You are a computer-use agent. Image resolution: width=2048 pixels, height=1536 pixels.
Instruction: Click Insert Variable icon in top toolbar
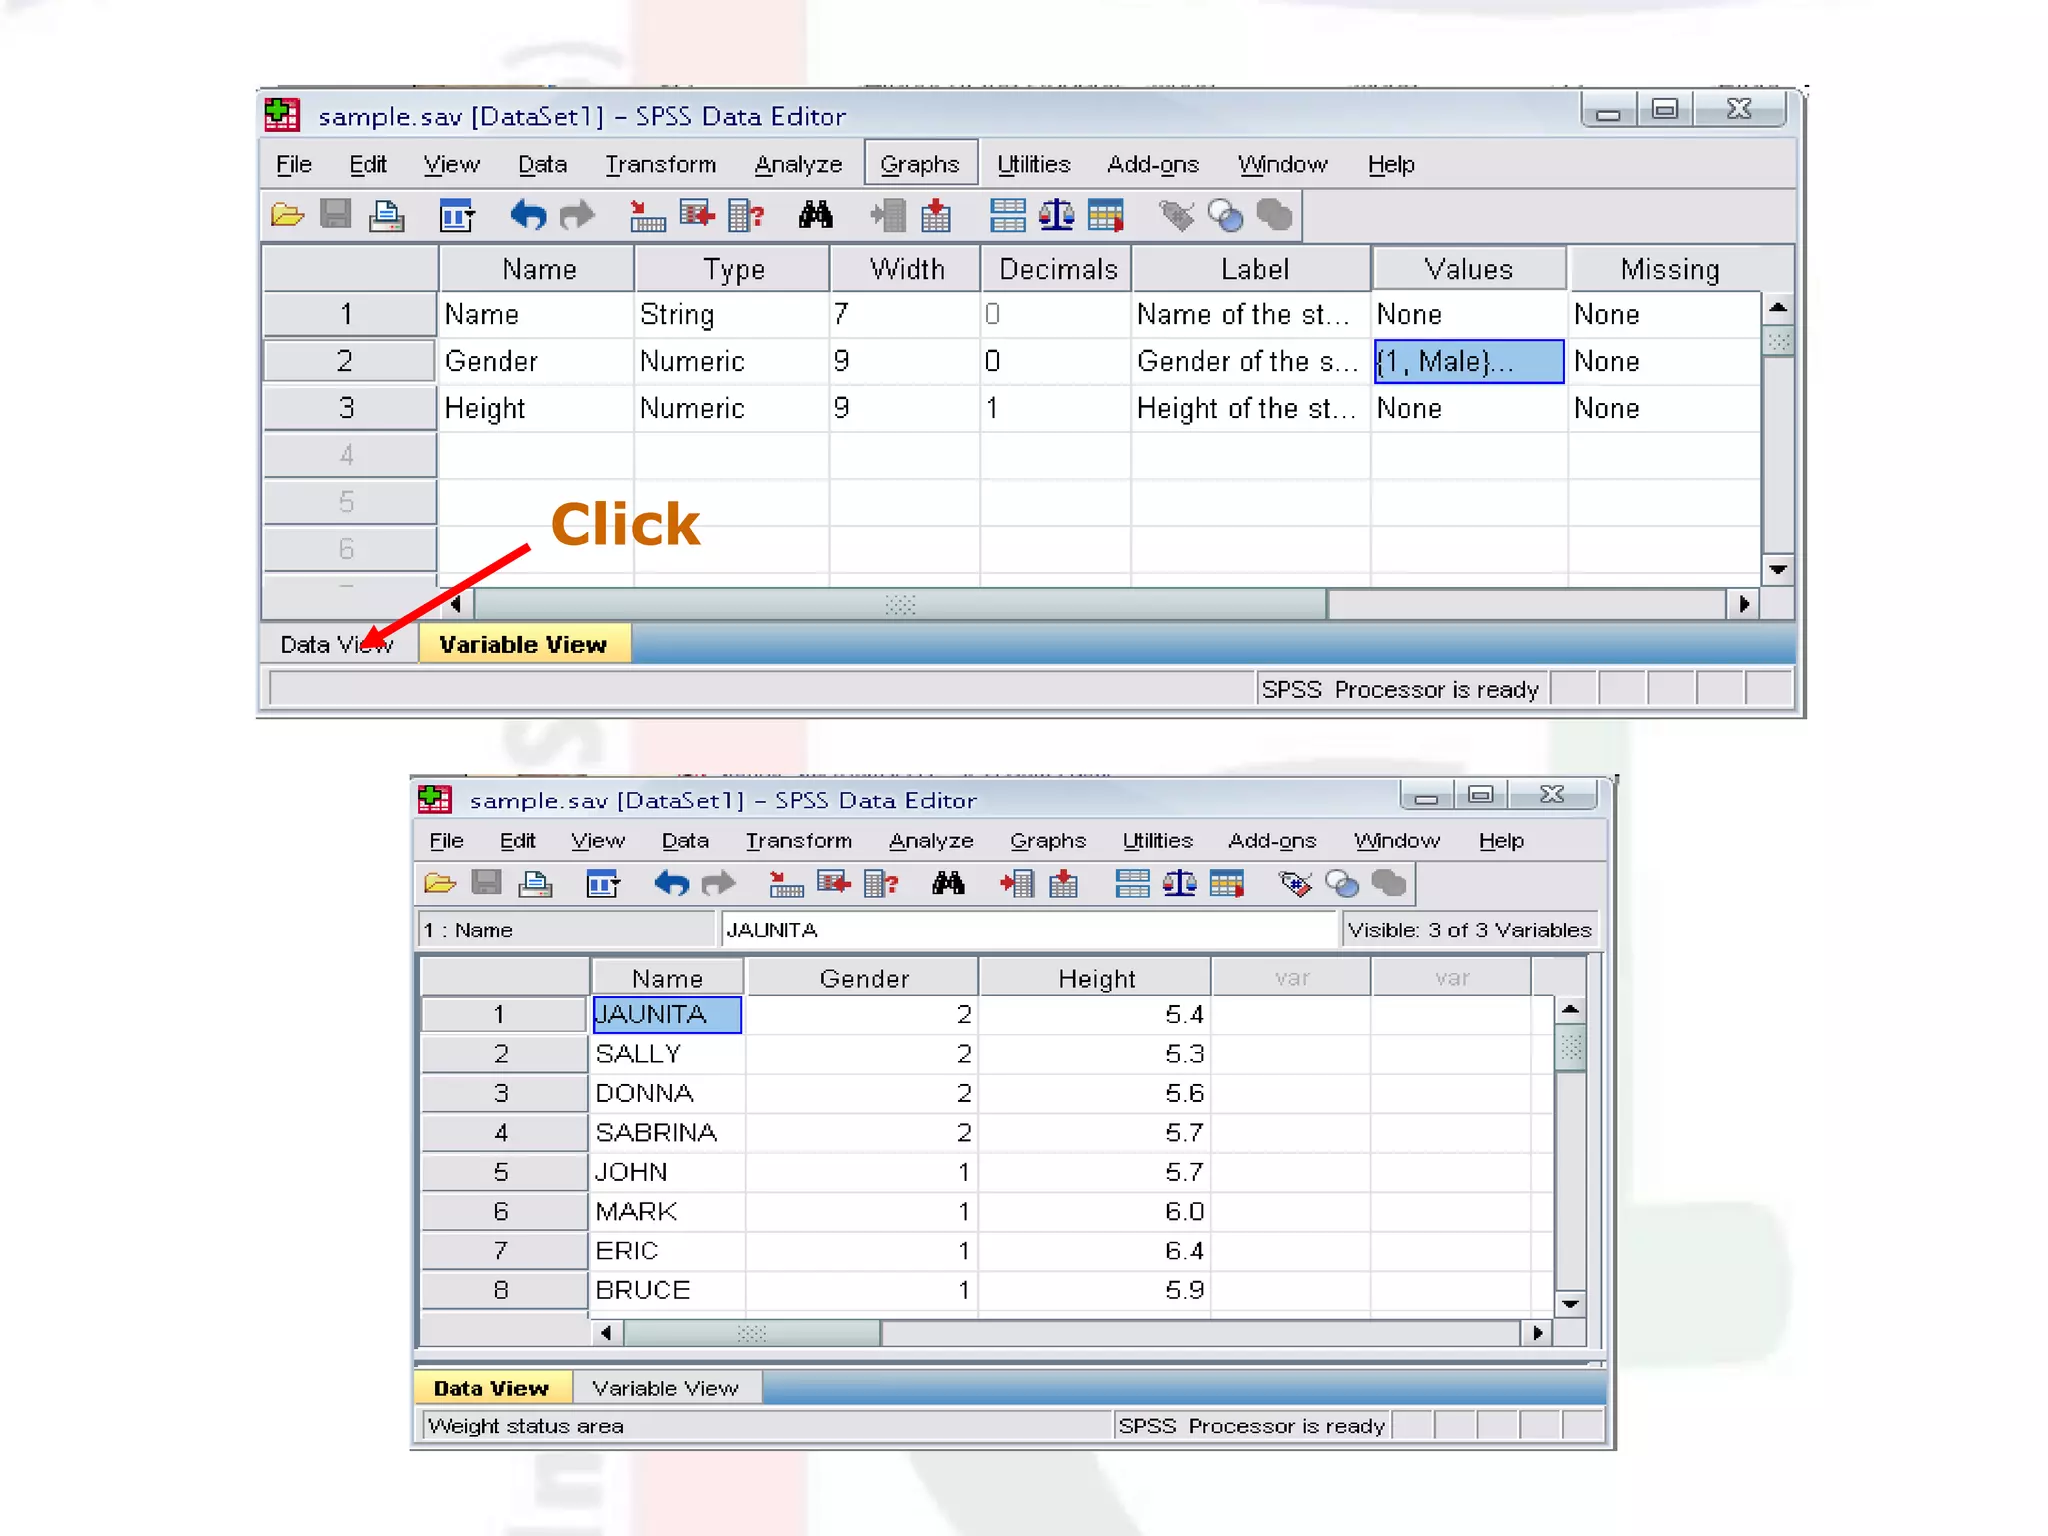point(936,215)
